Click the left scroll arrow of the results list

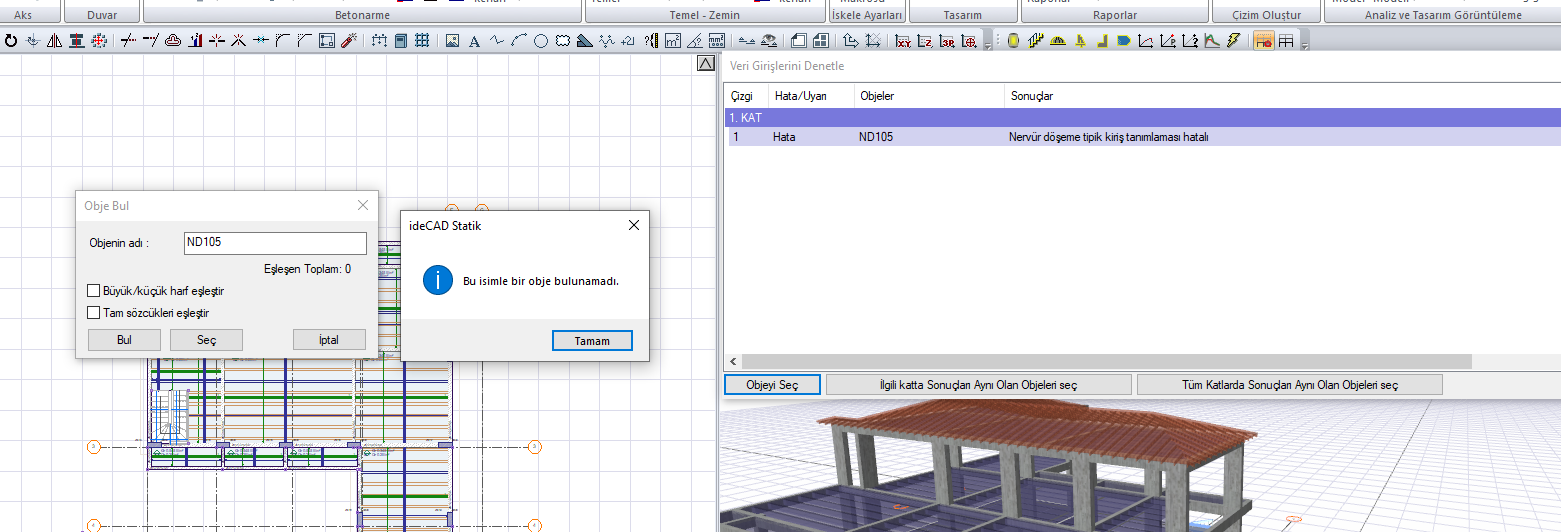(x=733, y=361)
